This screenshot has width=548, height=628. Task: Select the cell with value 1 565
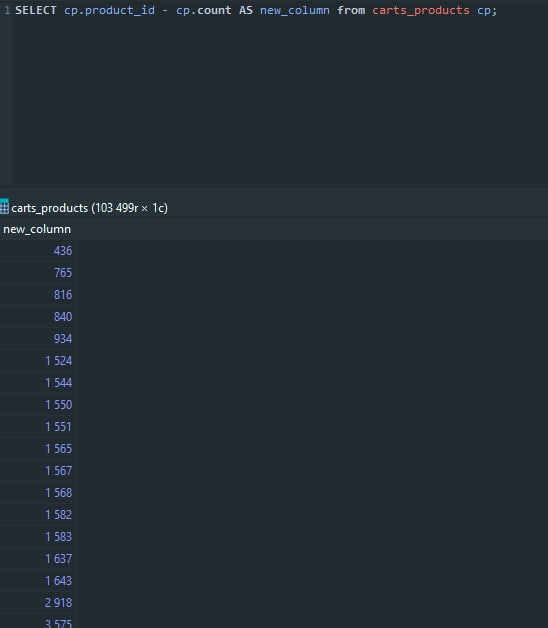click(x=38, y=449)
